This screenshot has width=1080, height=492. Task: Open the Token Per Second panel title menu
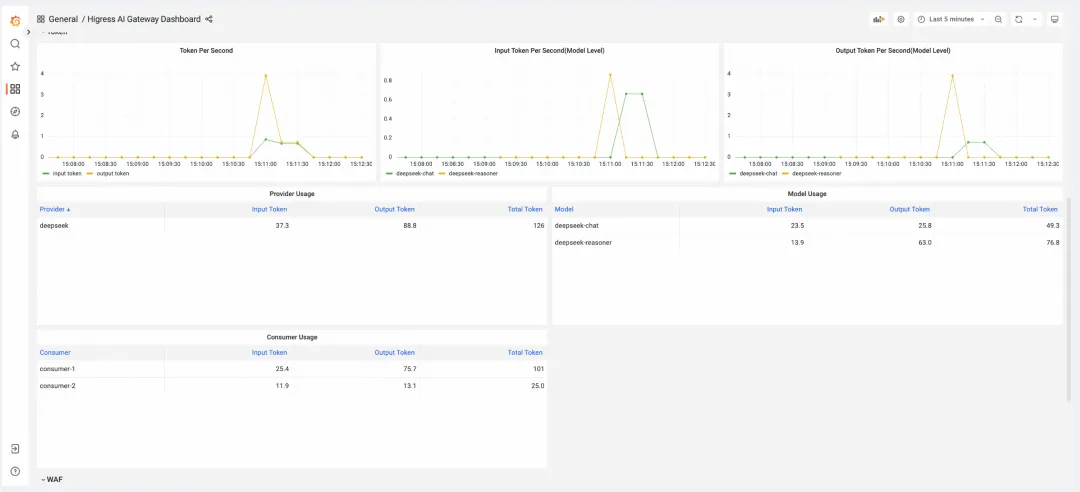206,50
